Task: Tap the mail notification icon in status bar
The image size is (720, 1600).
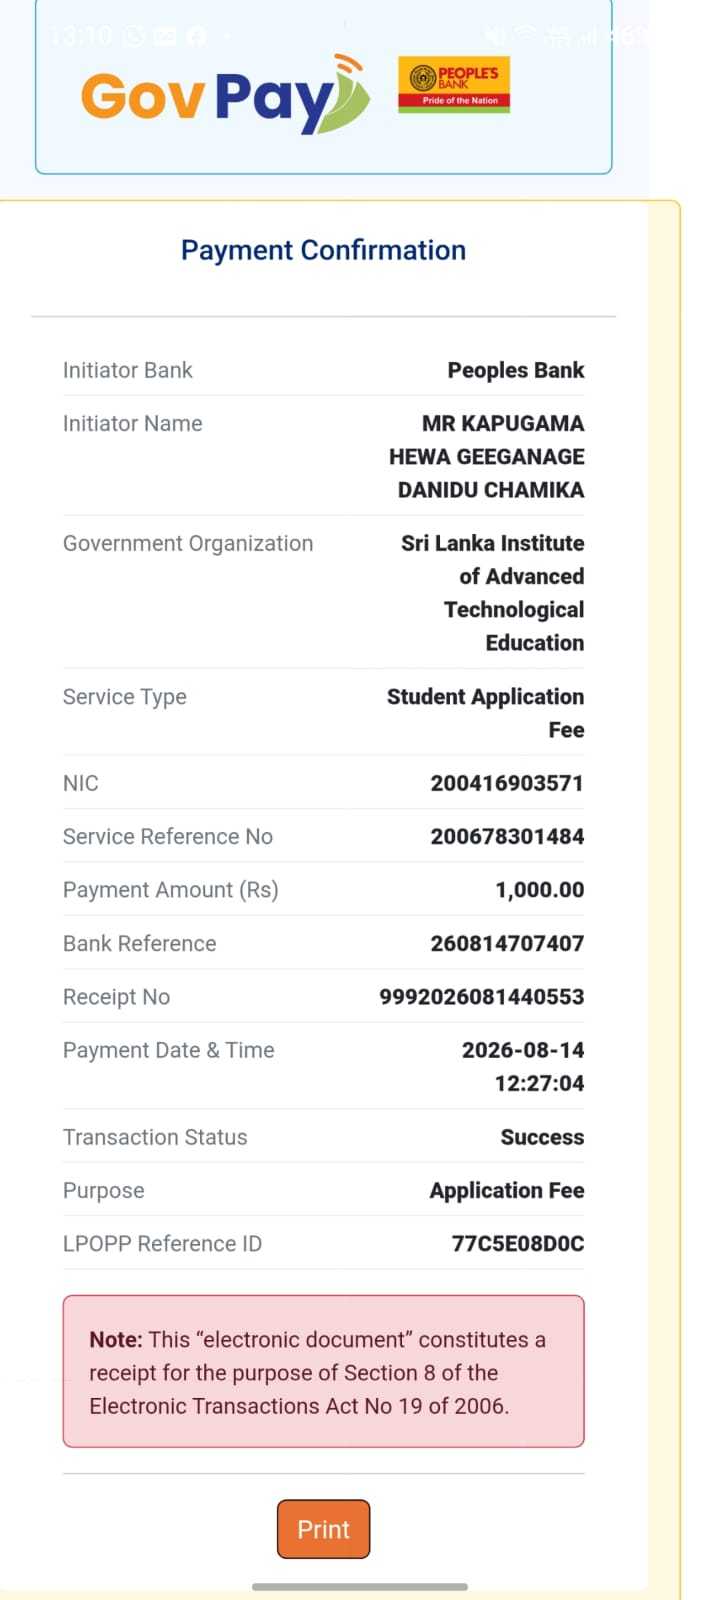Action: 165,36
